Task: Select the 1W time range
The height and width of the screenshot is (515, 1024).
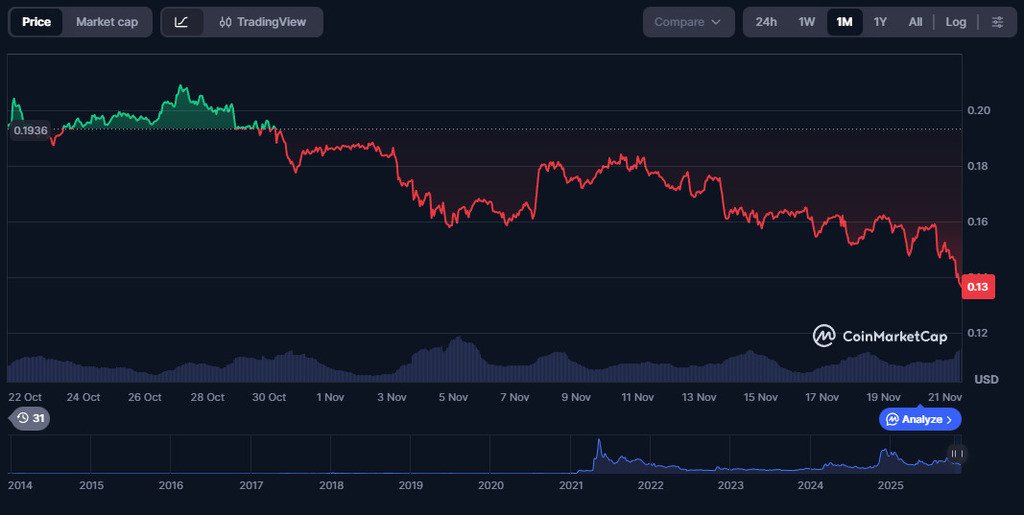Action: (x=806, y=22)
